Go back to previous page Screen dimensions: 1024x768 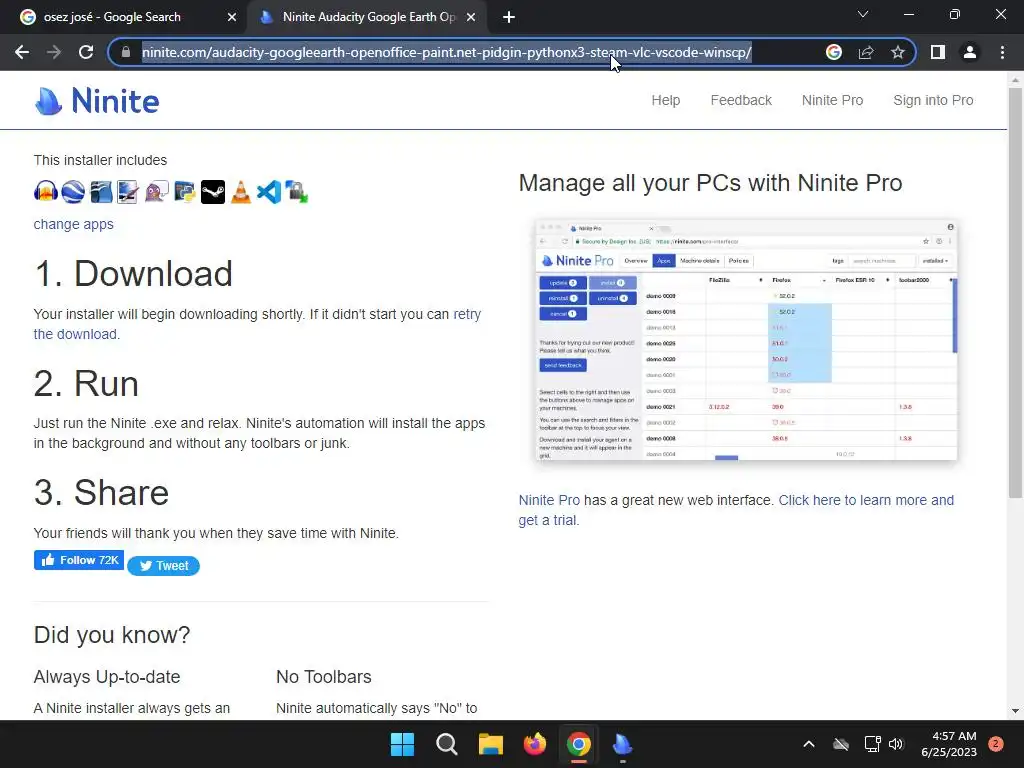pos(22,52)
